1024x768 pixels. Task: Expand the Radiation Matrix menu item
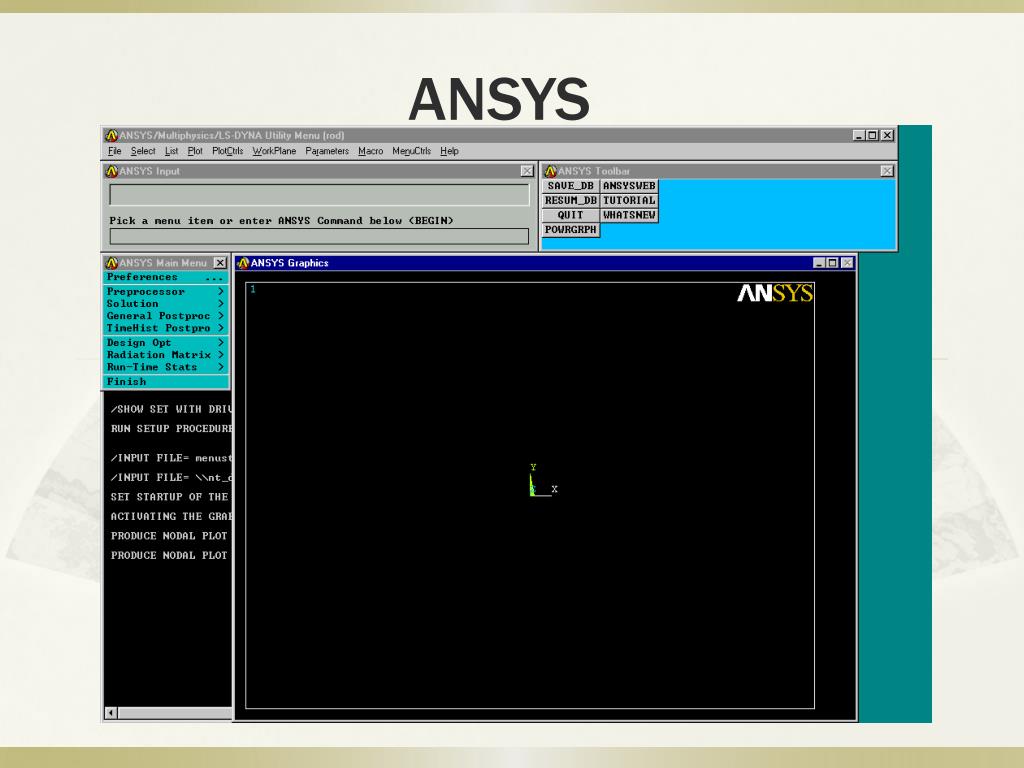coord(166,355)
